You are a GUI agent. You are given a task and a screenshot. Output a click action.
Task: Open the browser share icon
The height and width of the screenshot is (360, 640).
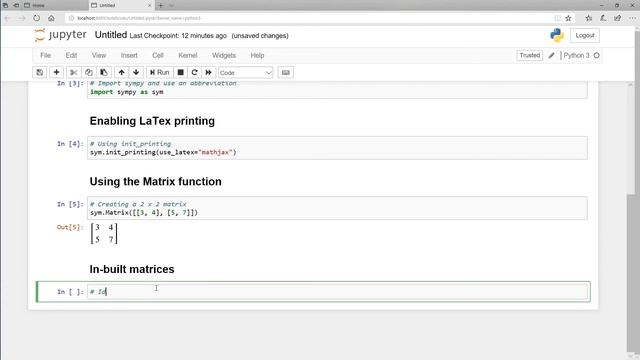(618, 18)
